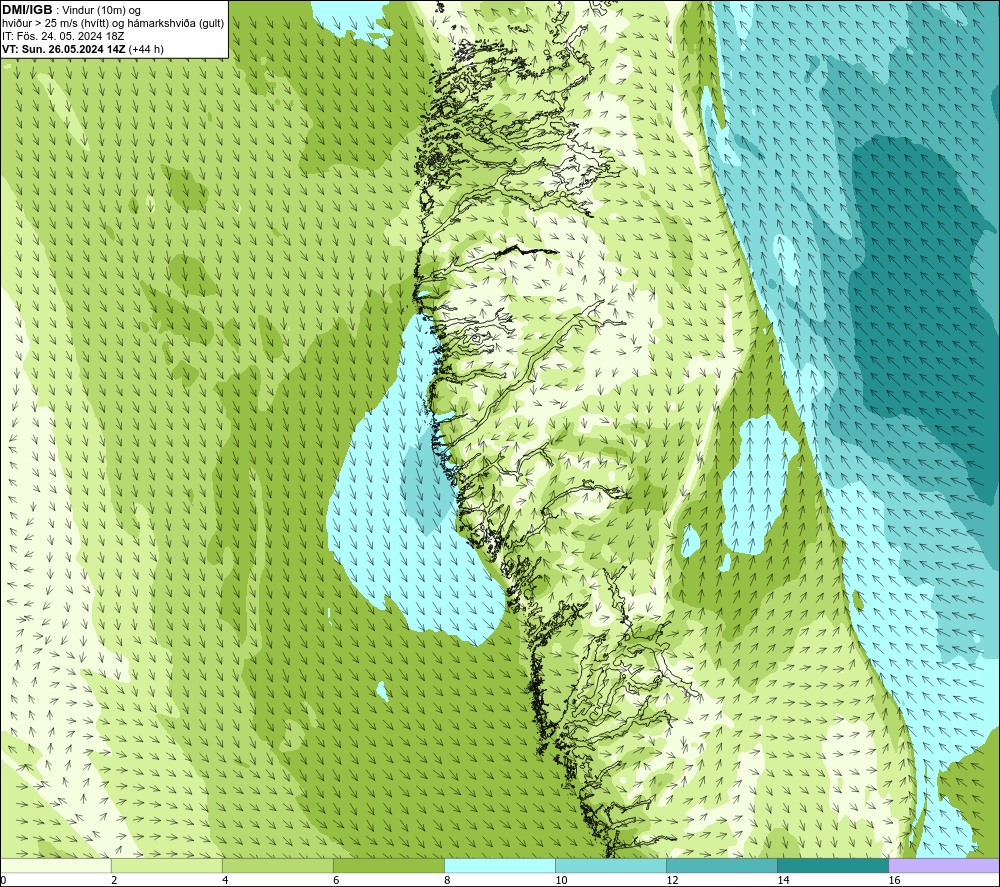Click the 'DMI/IGB' title text

click(x=27, y=10)
